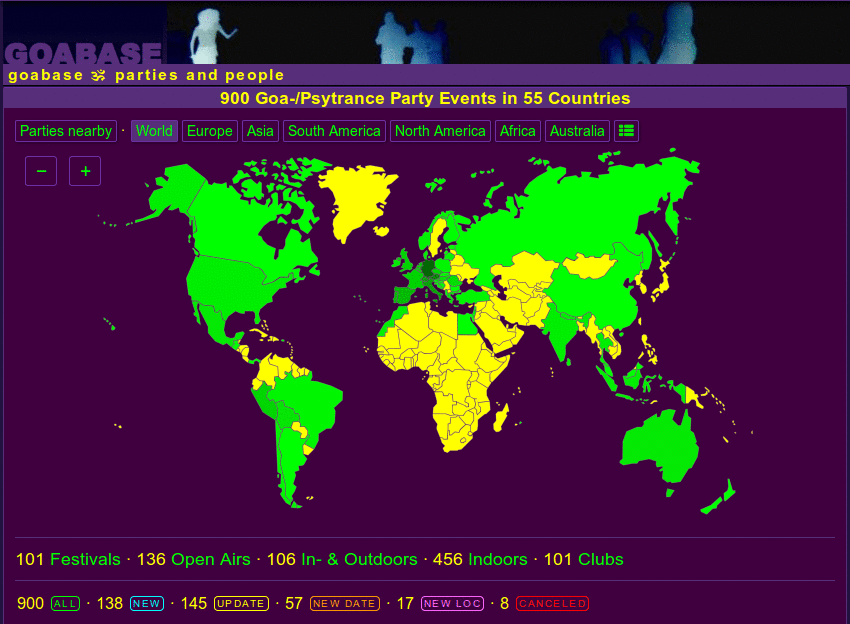Click Australia on the world map

click(659, 447)
